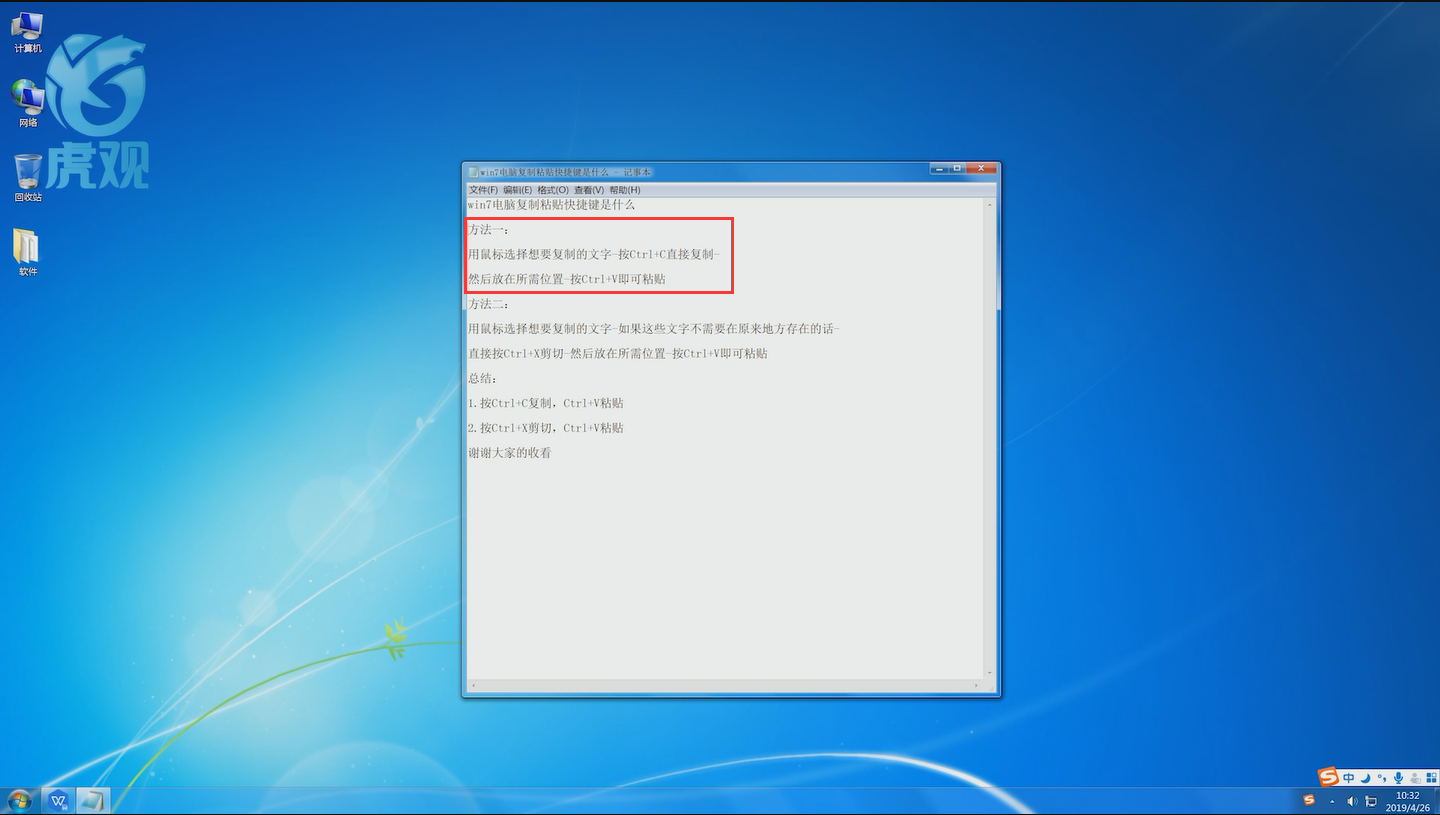Open the Sogou toolbox grid icon
Screen dimensions: 1440x815
(x=1431, y=778)
